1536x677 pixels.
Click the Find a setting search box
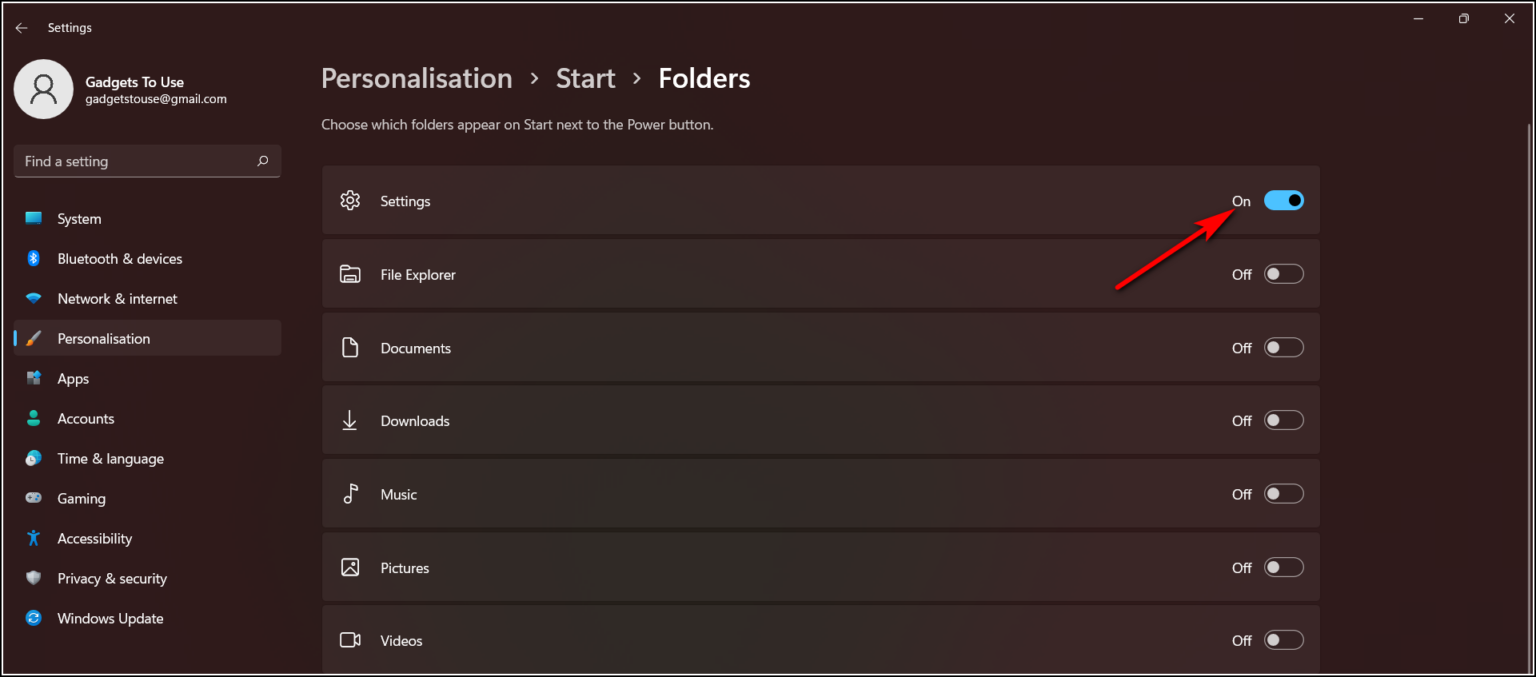[147, 161]
